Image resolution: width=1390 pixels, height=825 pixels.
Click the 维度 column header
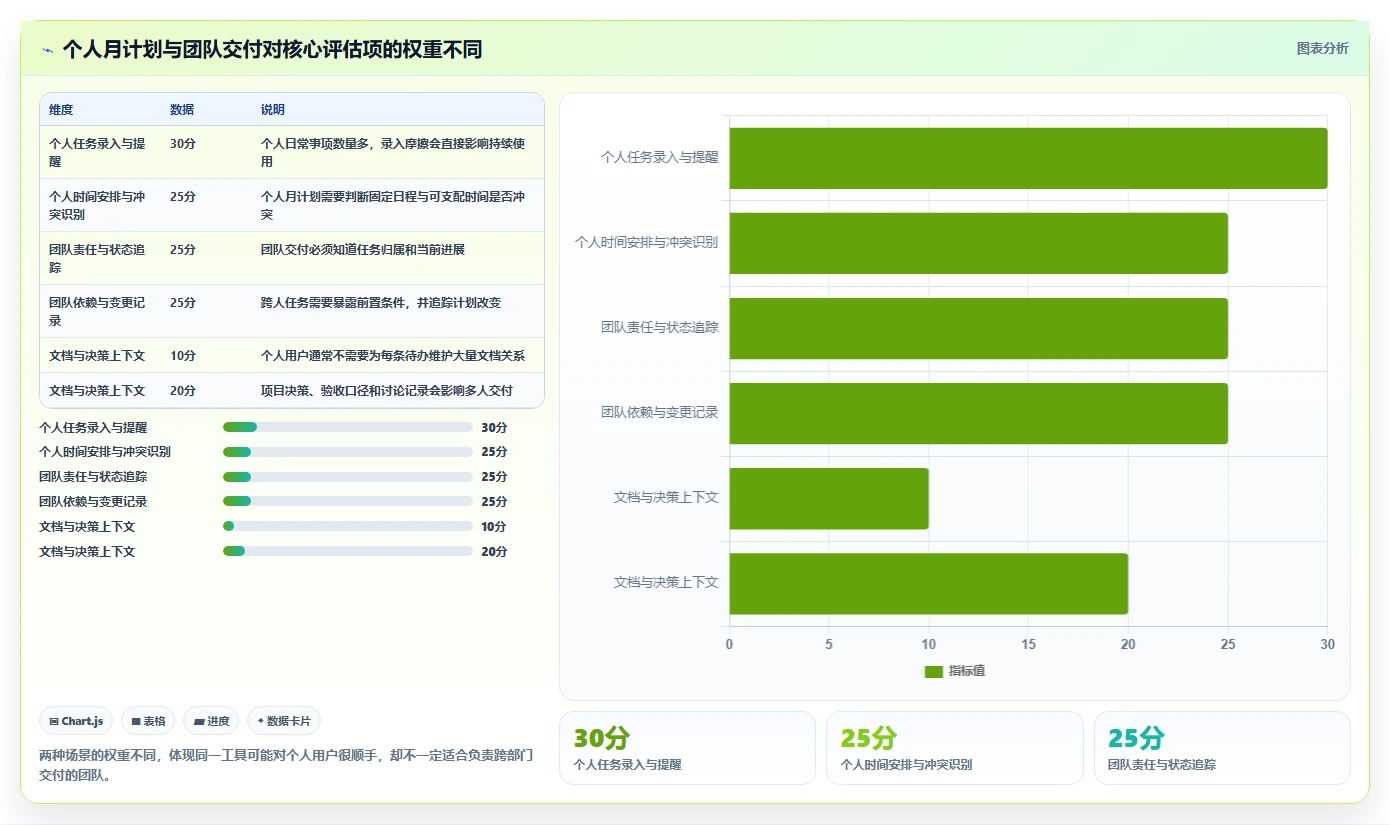pyautogui.click(x=61, y=110)
